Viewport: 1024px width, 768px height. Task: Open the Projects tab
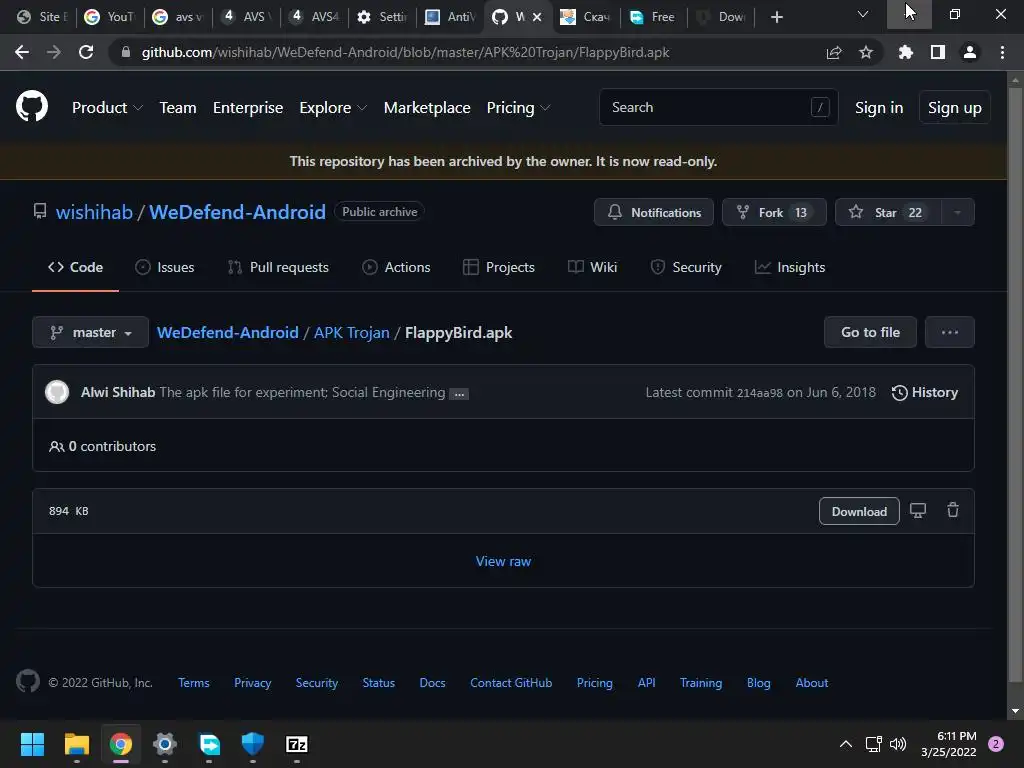(x=499, y=267)
